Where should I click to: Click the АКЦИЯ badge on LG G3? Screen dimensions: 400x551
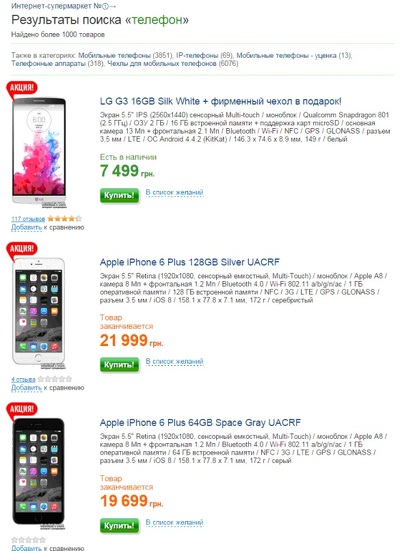coord(22,88)
